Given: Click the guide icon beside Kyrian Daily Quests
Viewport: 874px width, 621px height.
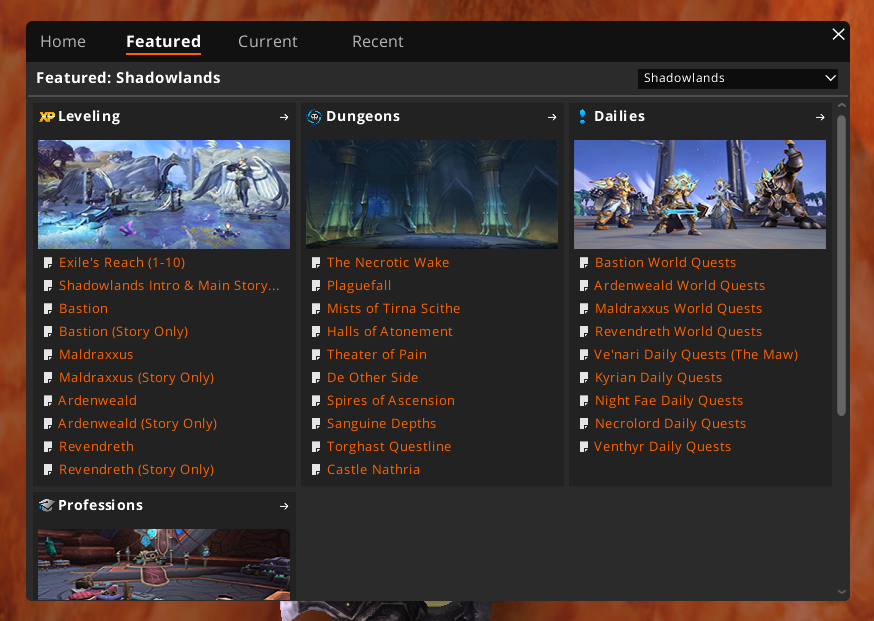Looking at the screenshot, I should (x=584, y=377).
